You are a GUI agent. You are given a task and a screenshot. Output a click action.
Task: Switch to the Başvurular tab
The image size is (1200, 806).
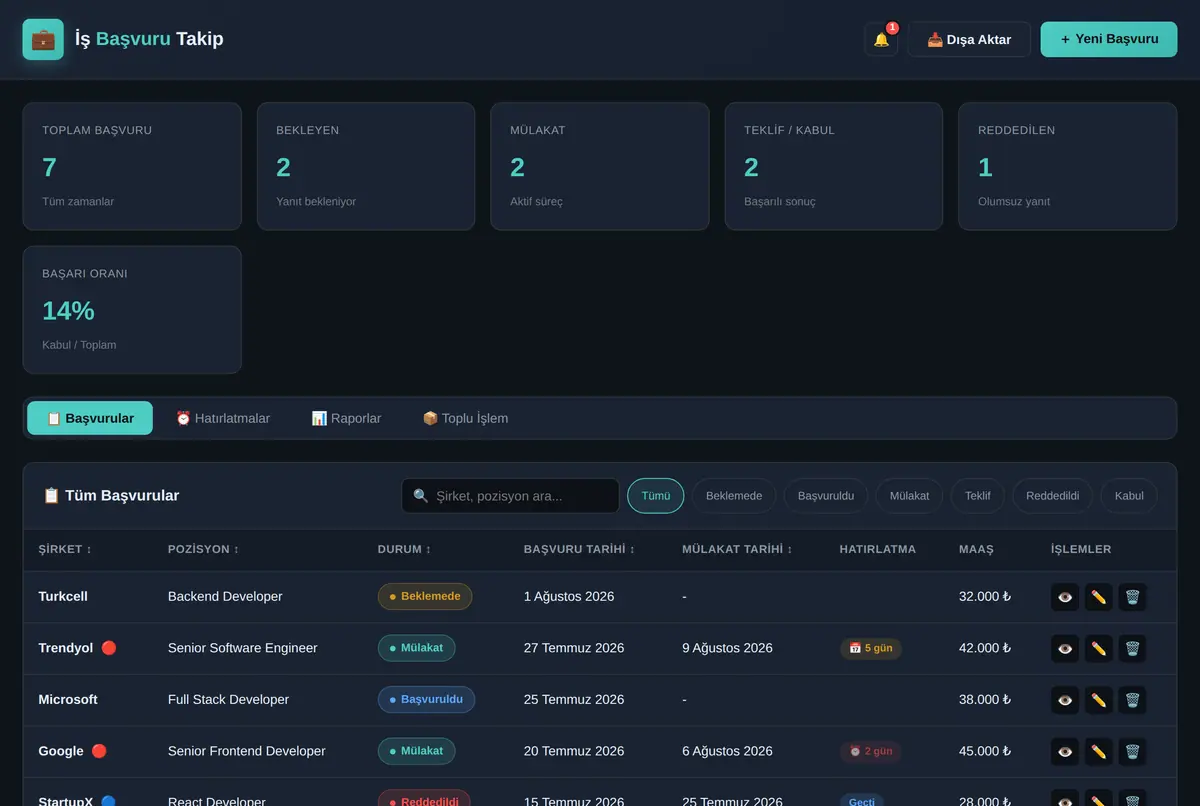tap(90, 418)
